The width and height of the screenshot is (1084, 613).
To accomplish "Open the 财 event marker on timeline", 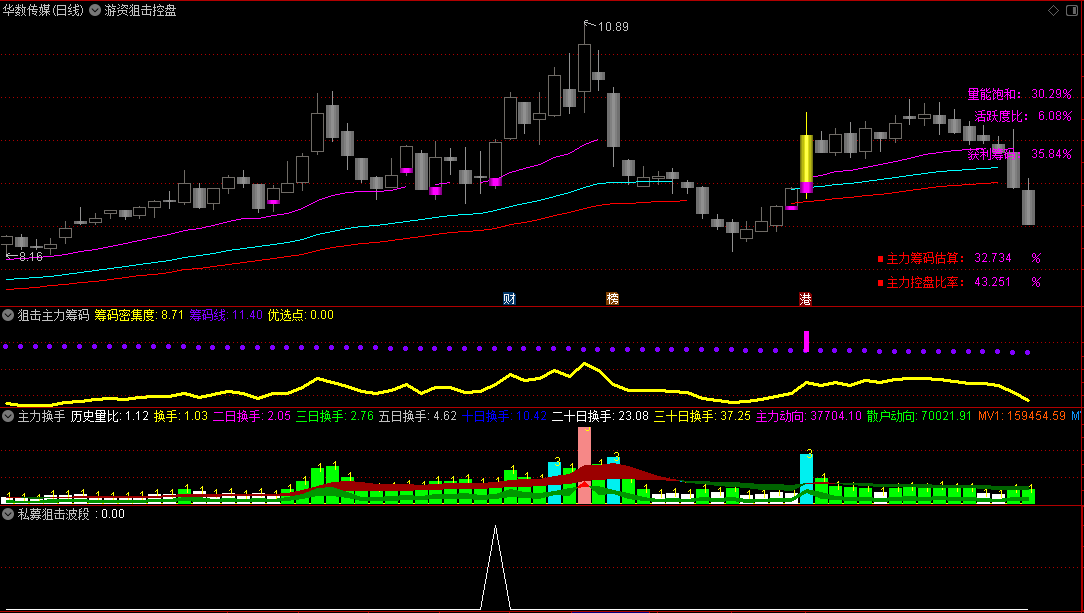I will pos(510,299).
